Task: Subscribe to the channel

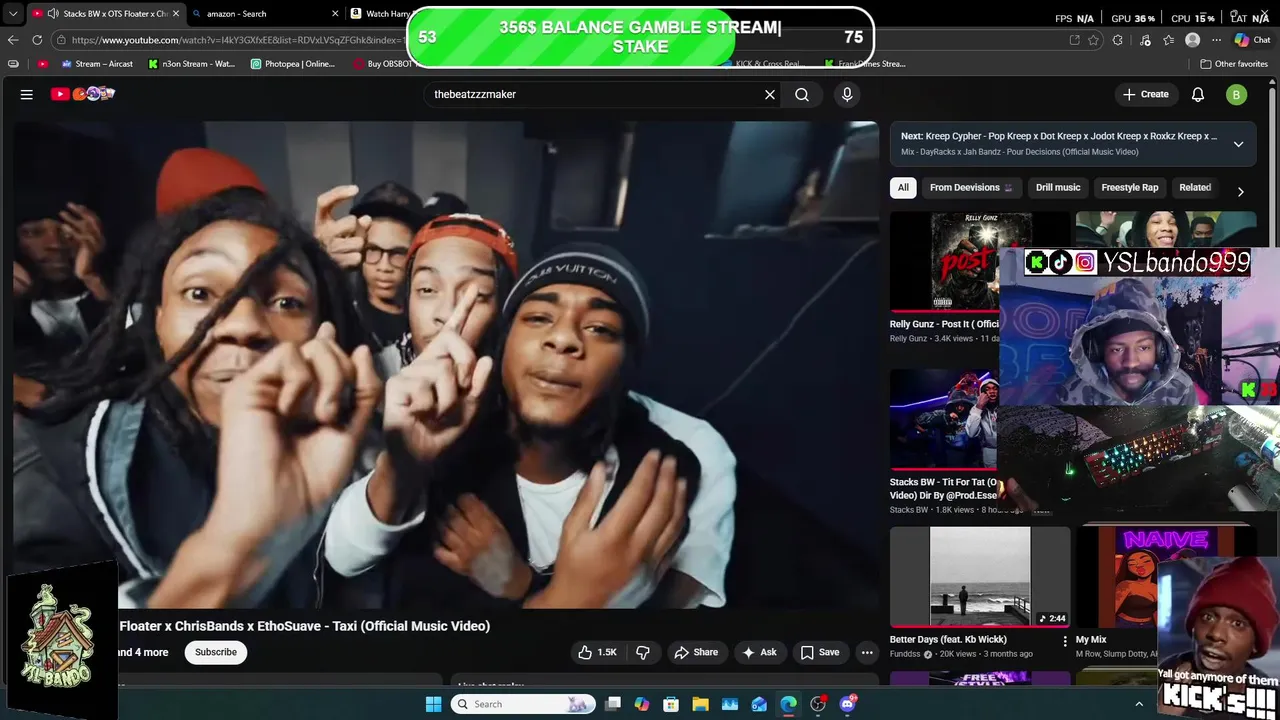Action: coord(216,652)
